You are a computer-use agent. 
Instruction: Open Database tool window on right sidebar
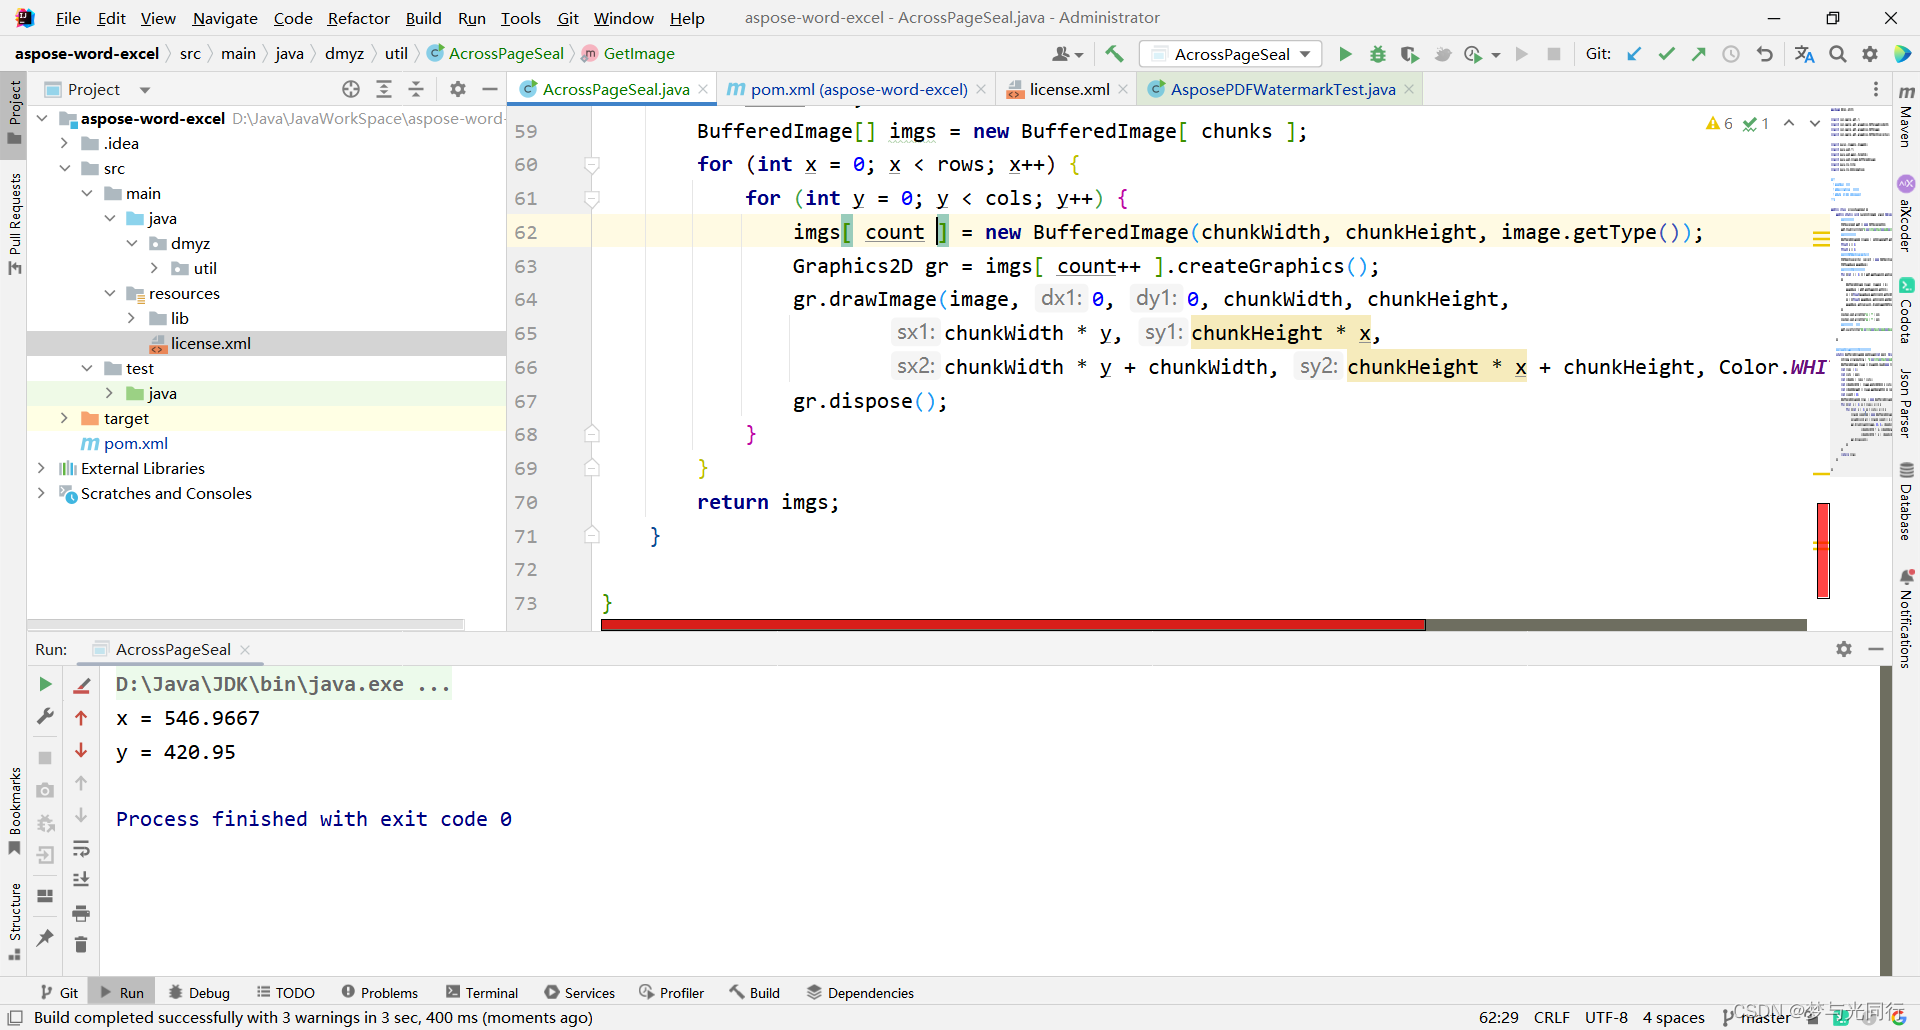click(x=1906, y=502)
